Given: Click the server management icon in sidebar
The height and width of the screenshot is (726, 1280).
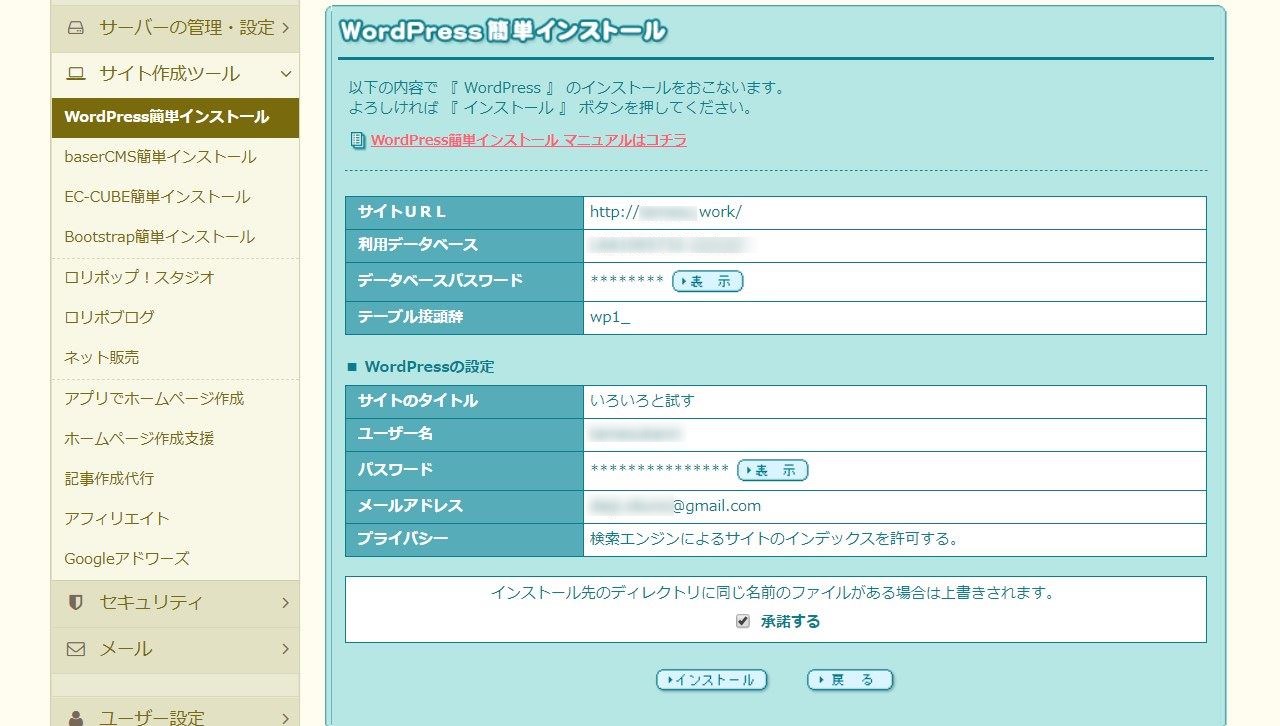Looking at the screenshot, I should pyautogui.click(x=75, y=28).
